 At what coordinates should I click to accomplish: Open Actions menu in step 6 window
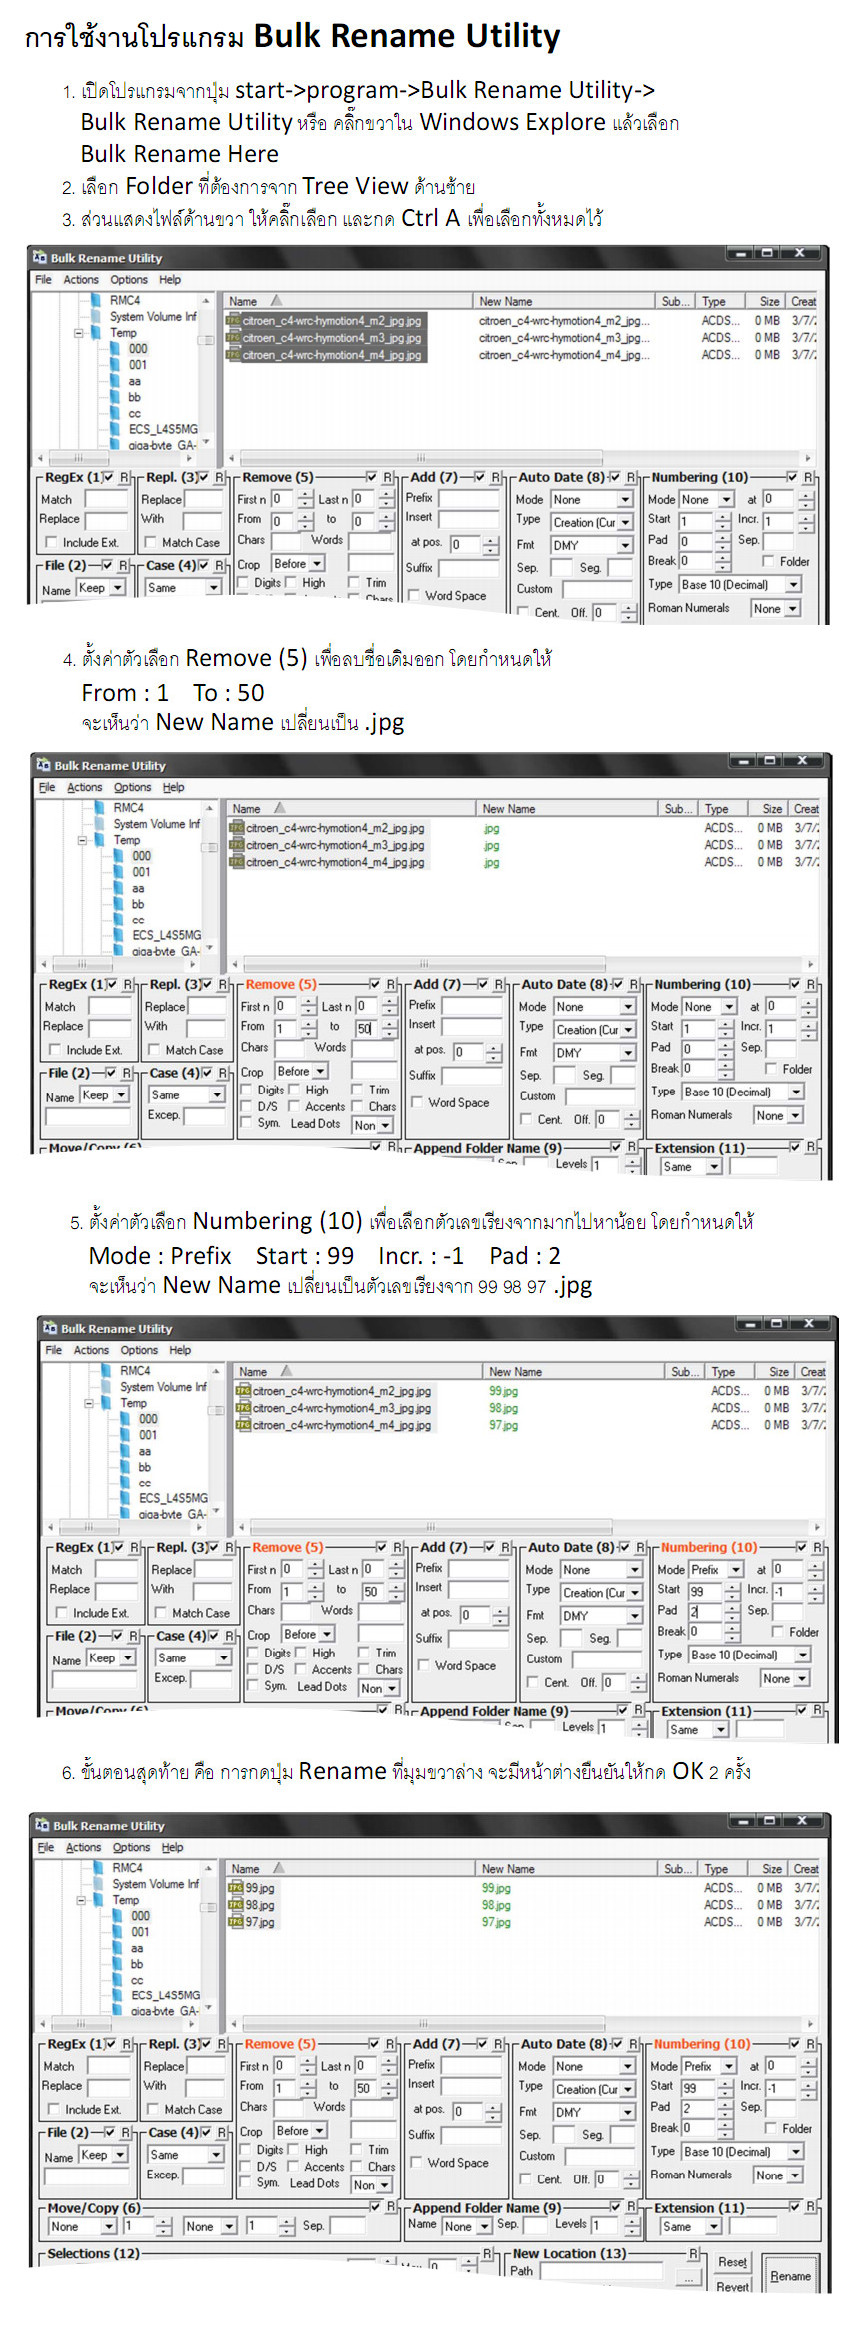[83, 1847]
